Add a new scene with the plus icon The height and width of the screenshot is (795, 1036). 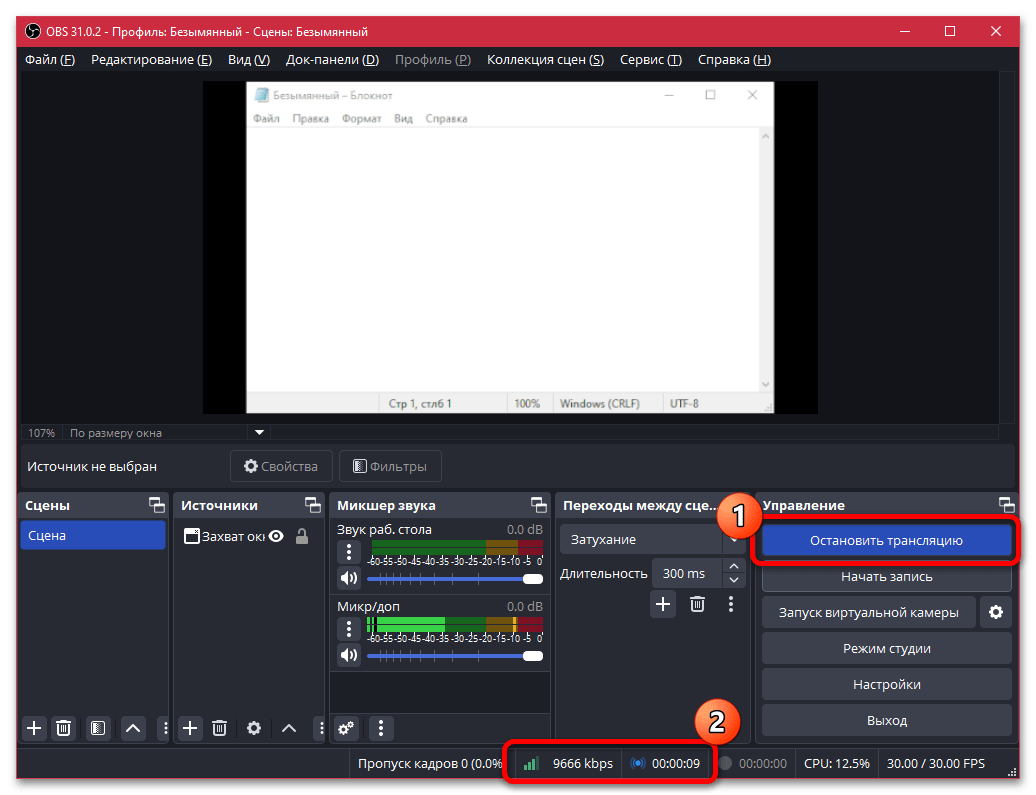point(34,728)
